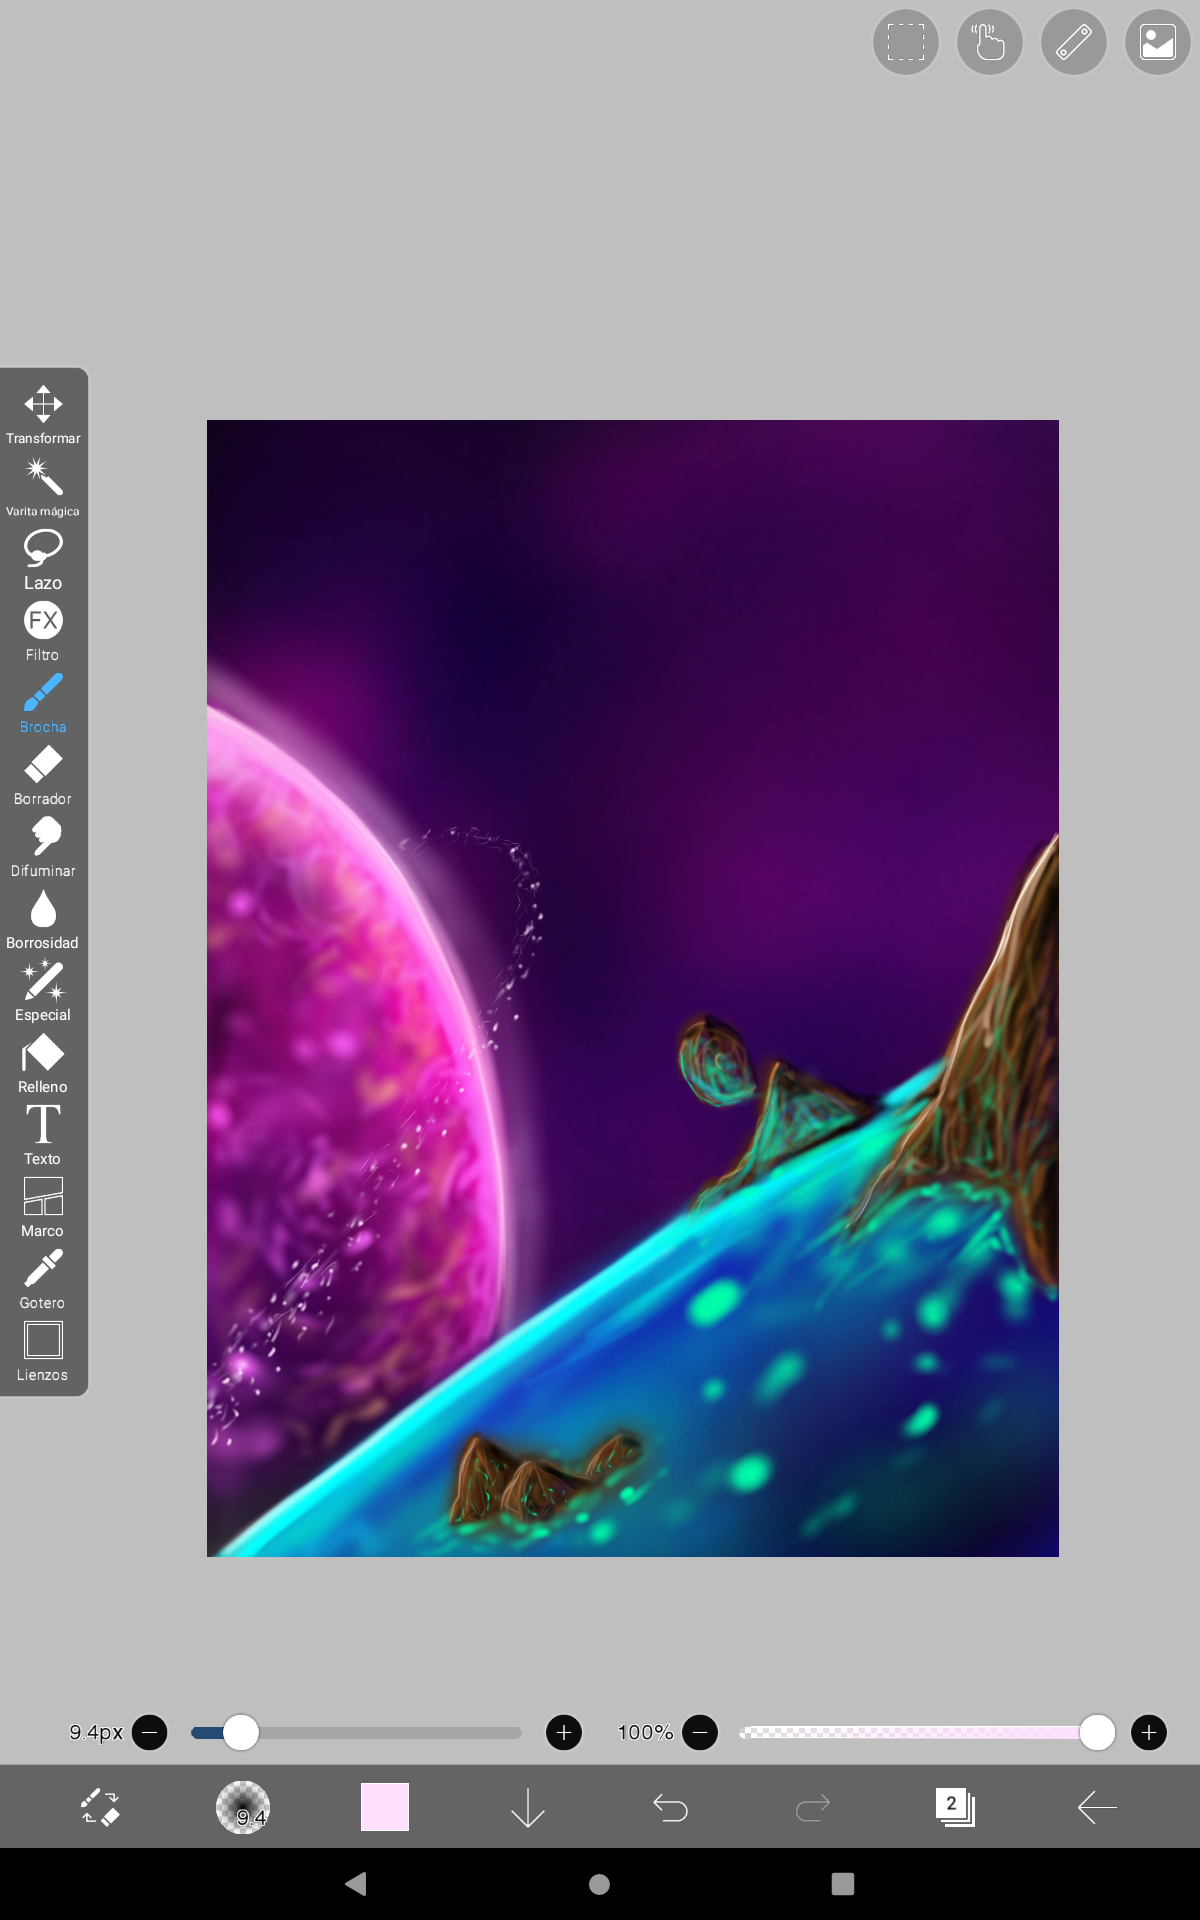Select the Varita mágica tool
The width and height of the screenshot is (1200, 1920).
coord(43,487)
